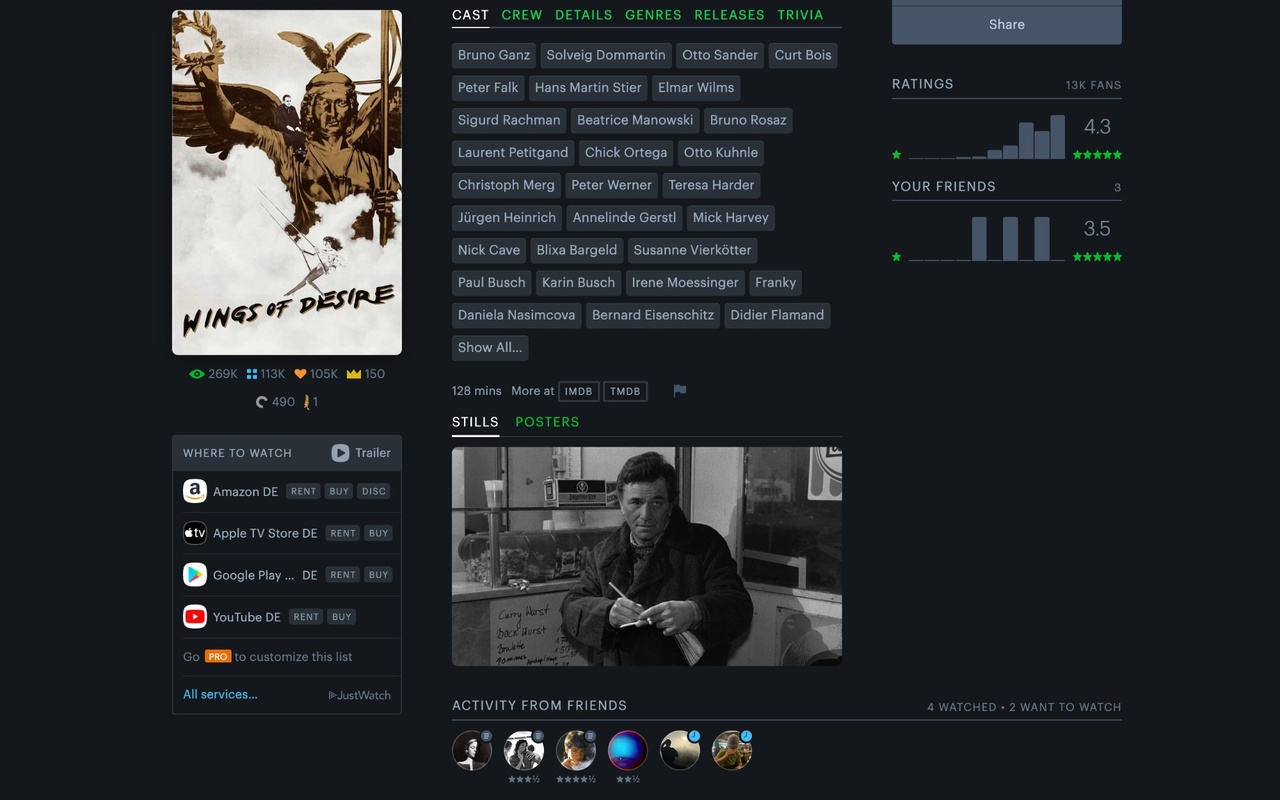The image size is (1280, 800).
Task: Open Curt Bois cast page
Action: point(803,55)
